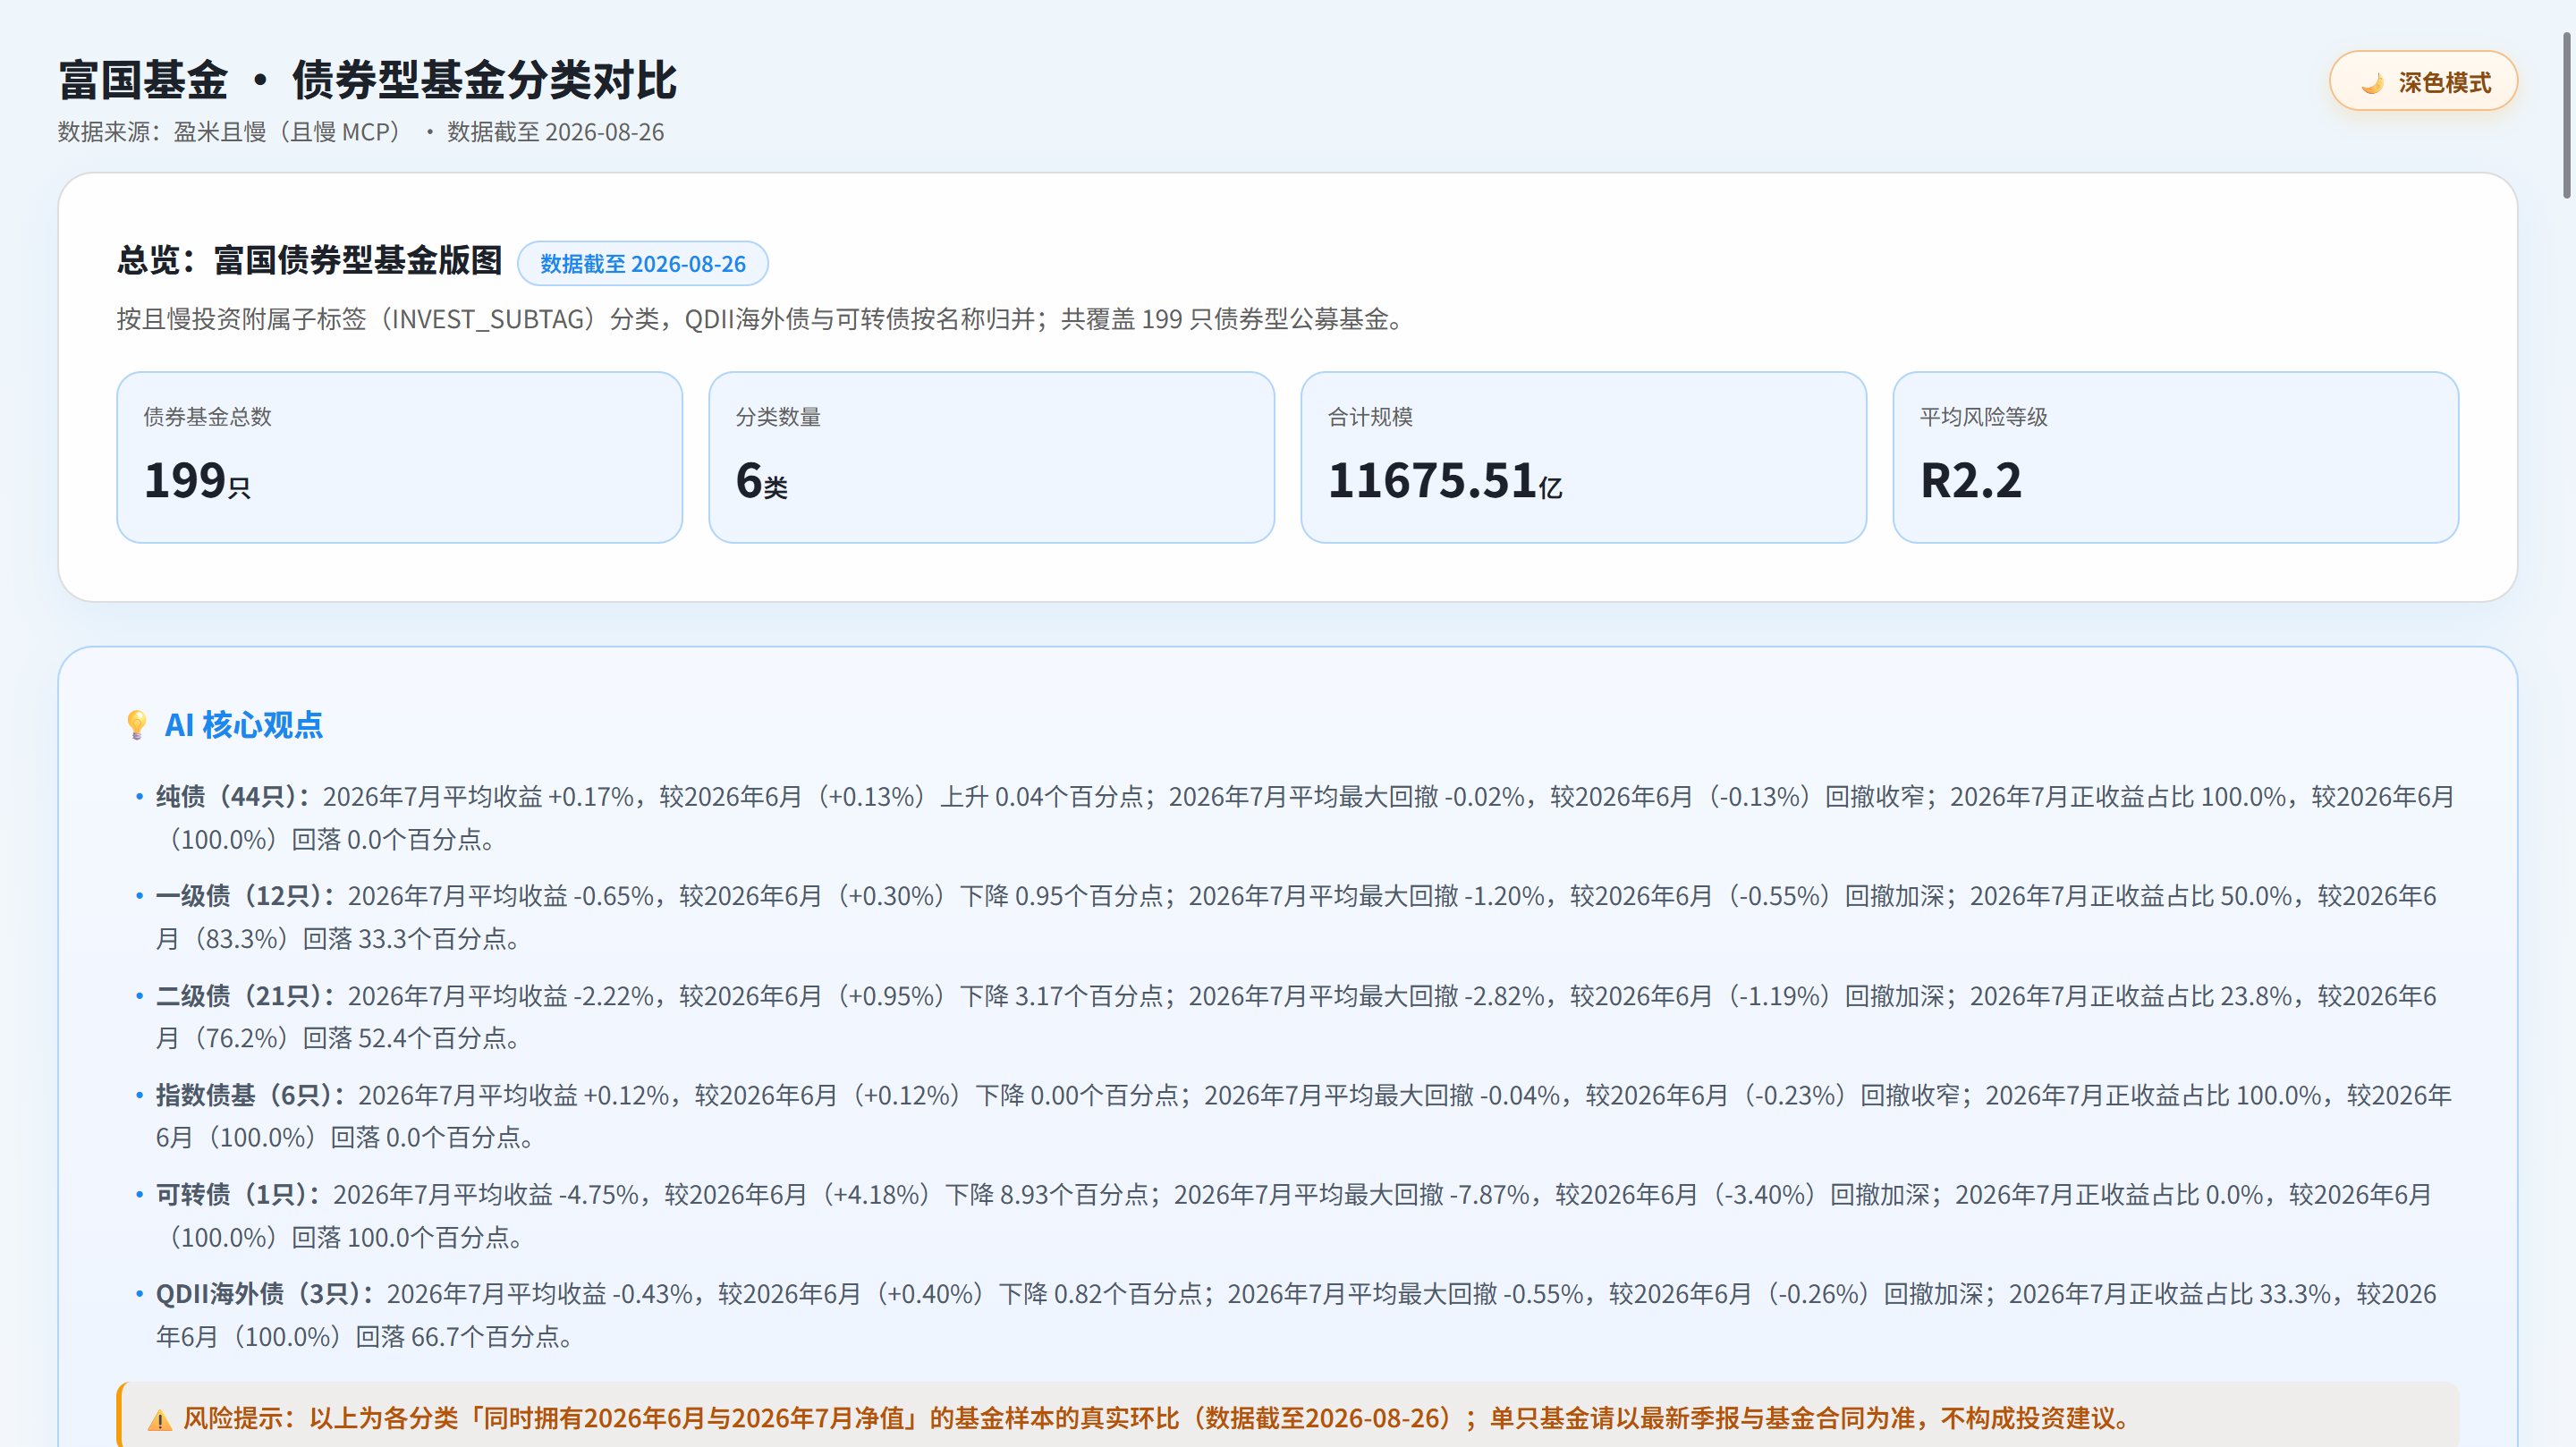Click the moon icon in 深色模式 button
The image size is (2576, 1447).
coord(2372,83)
